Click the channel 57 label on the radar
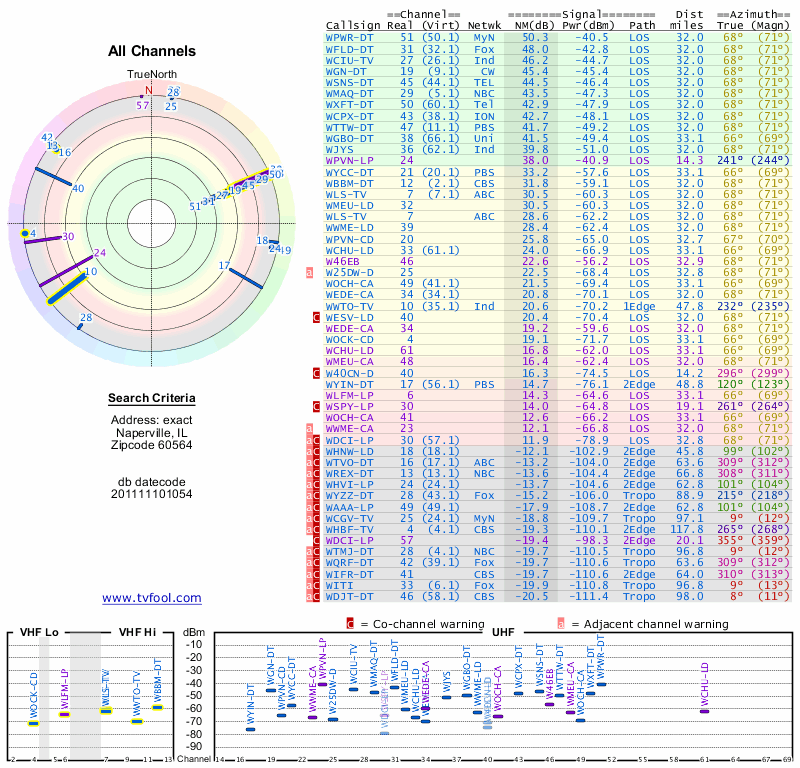This screenshot has width=800, height=768. [142, 105]
